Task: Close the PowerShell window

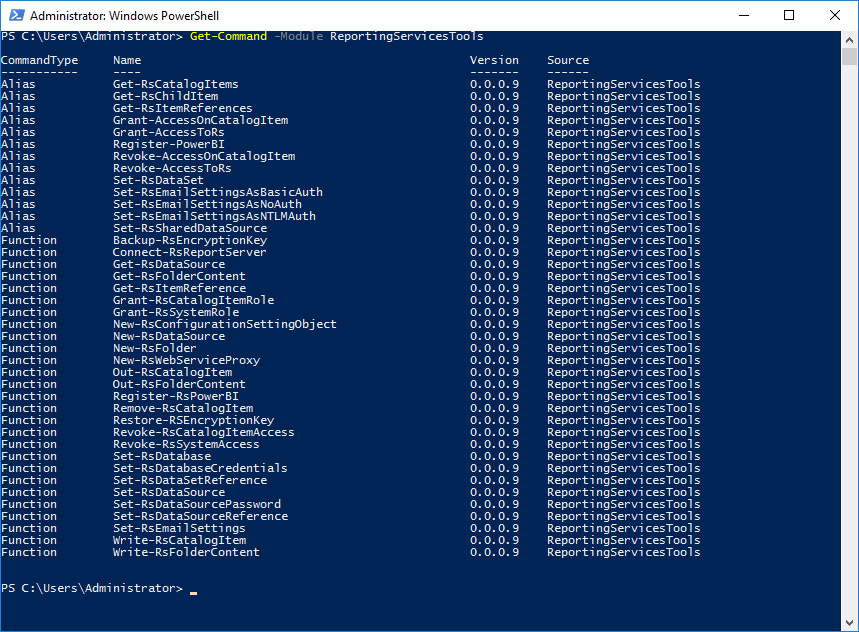Action: point(834,15)
